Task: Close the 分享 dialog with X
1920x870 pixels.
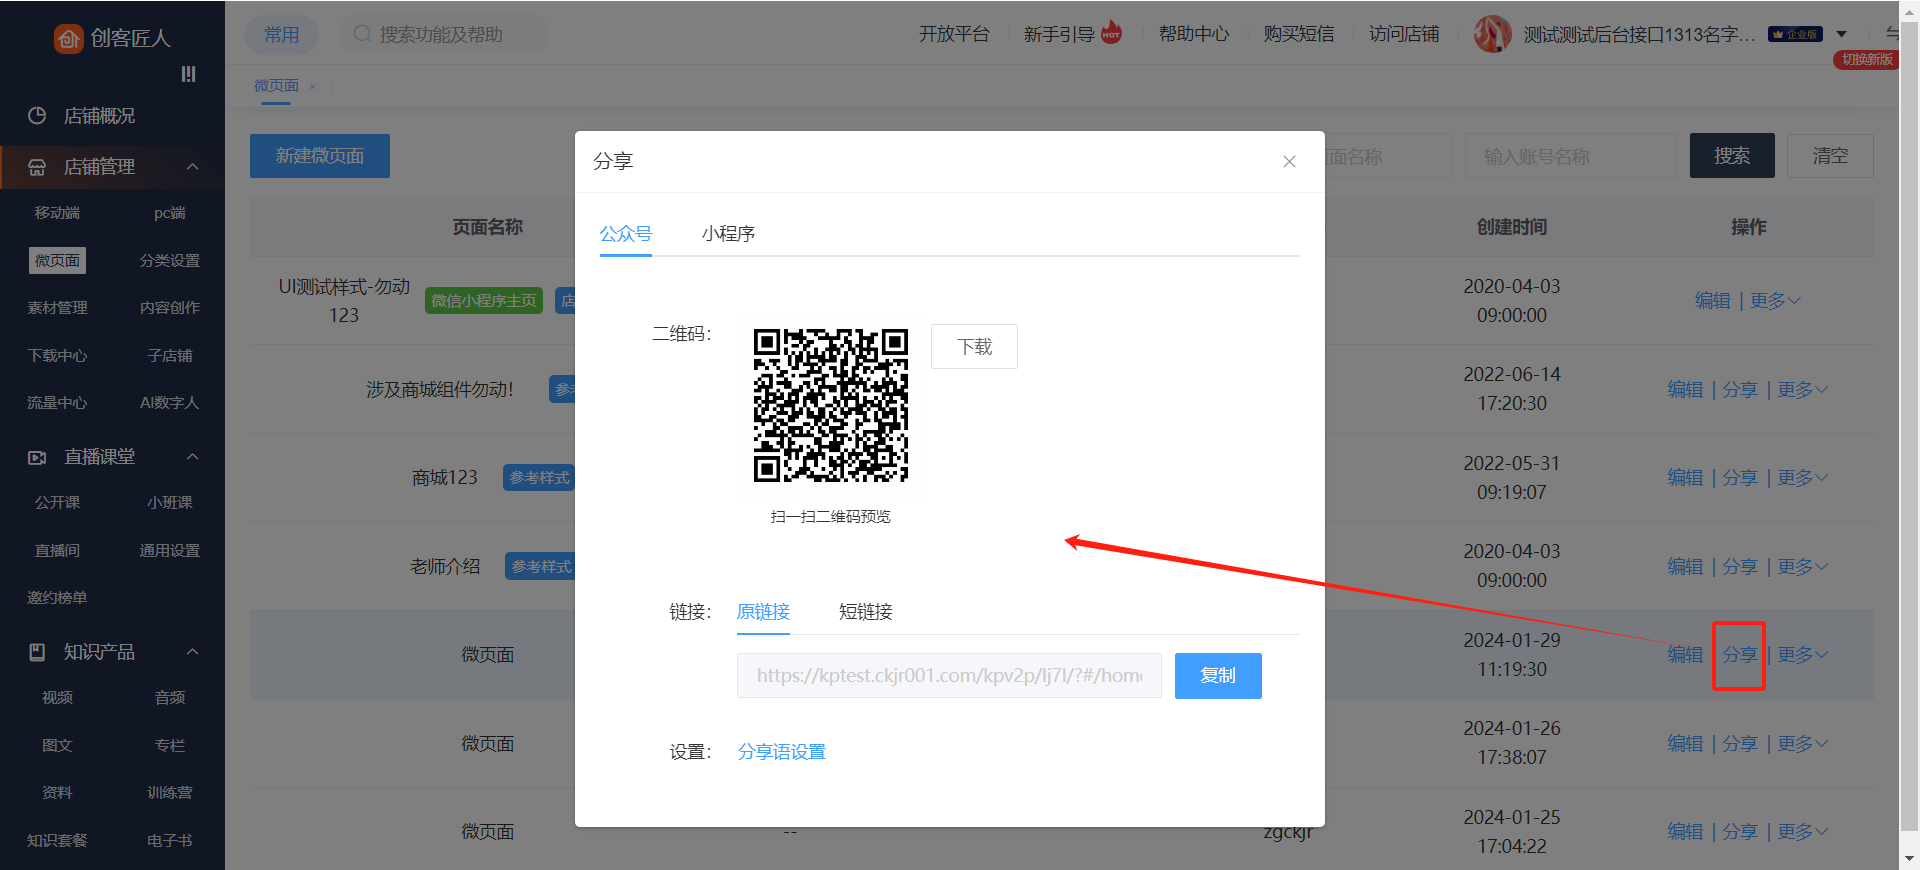Action: click(1289, 162)
